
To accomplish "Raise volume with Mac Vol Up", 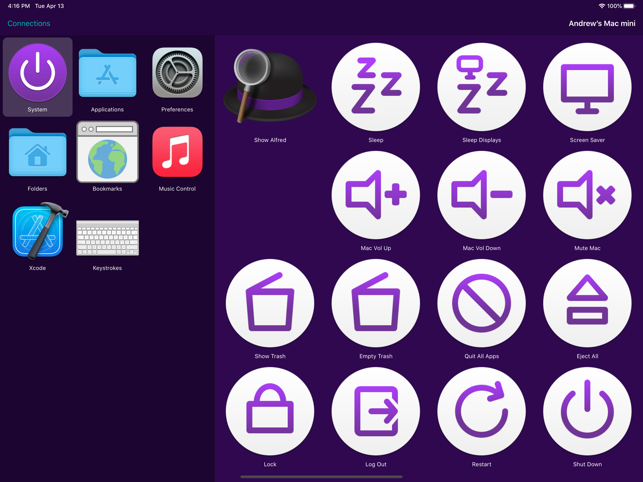I will (x=376, y=195).
